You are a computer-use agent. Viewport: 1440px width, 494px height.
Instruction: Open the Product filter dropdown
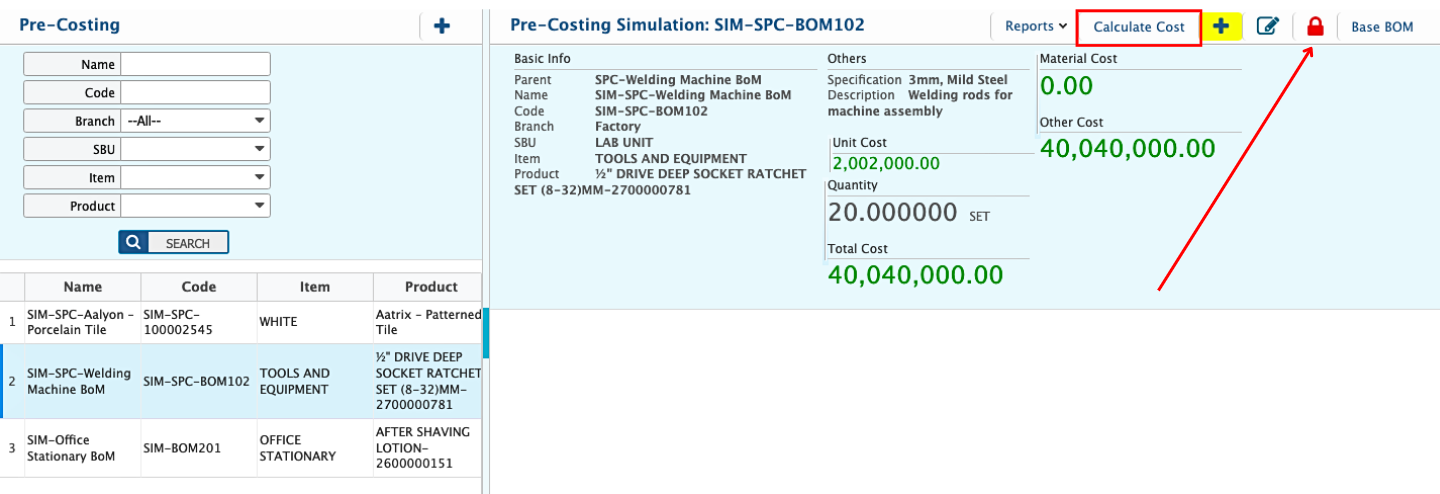195,206
